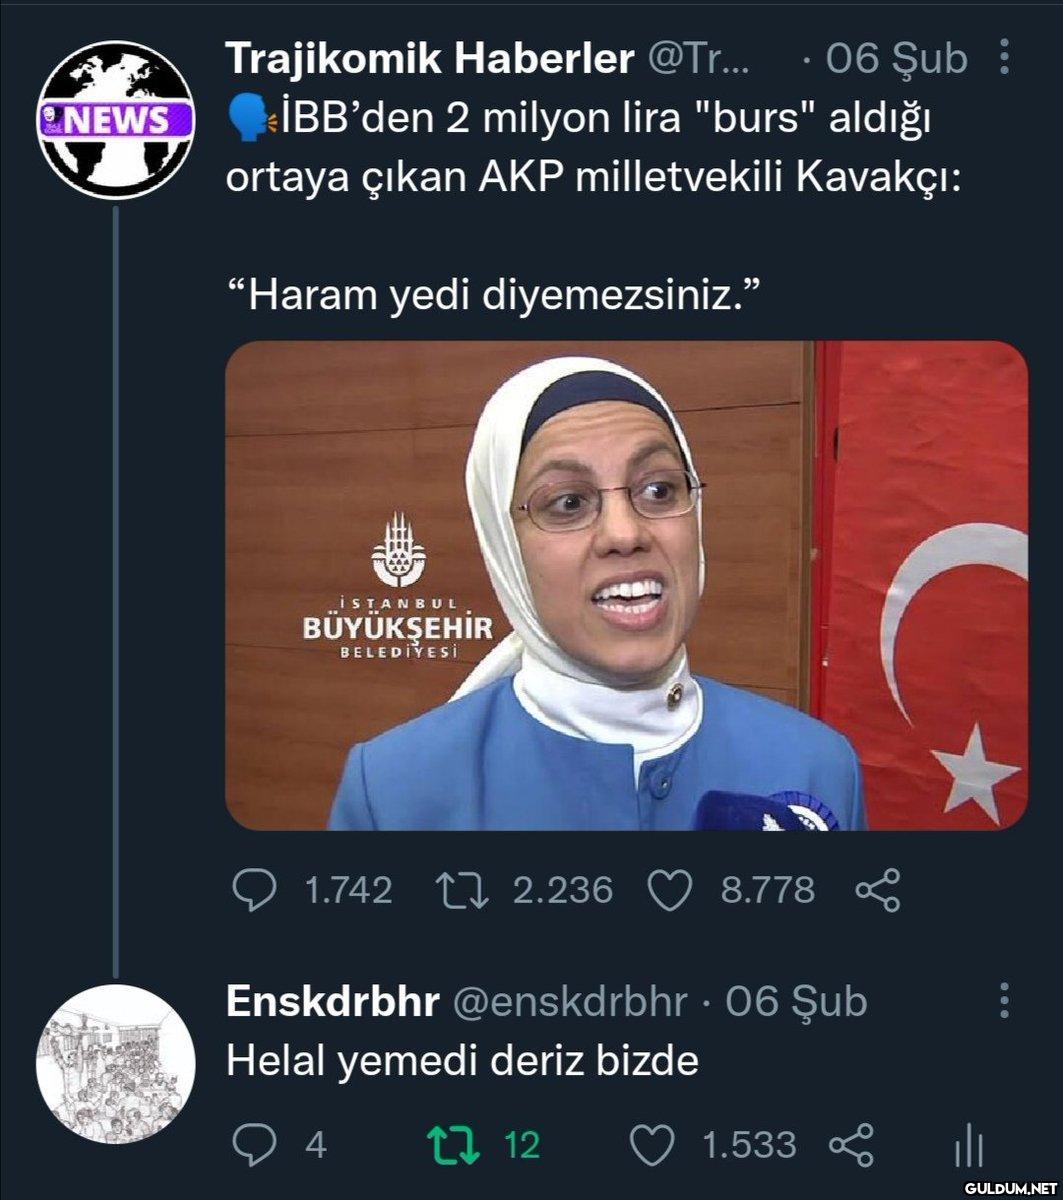Open the Enskdrbhr profile avatar
Viewport: 1063px width, 1200px height.
click(x=116, y=1063)
